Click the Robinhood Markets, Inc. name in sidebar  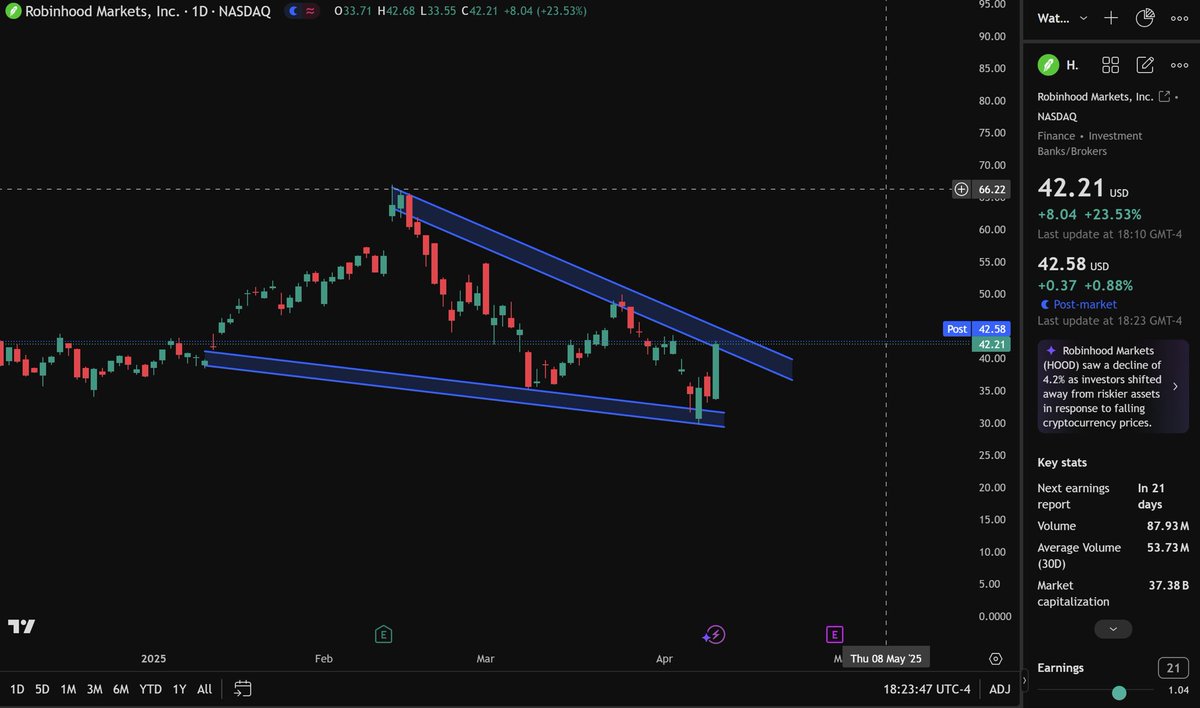(x=1095, y=97)
